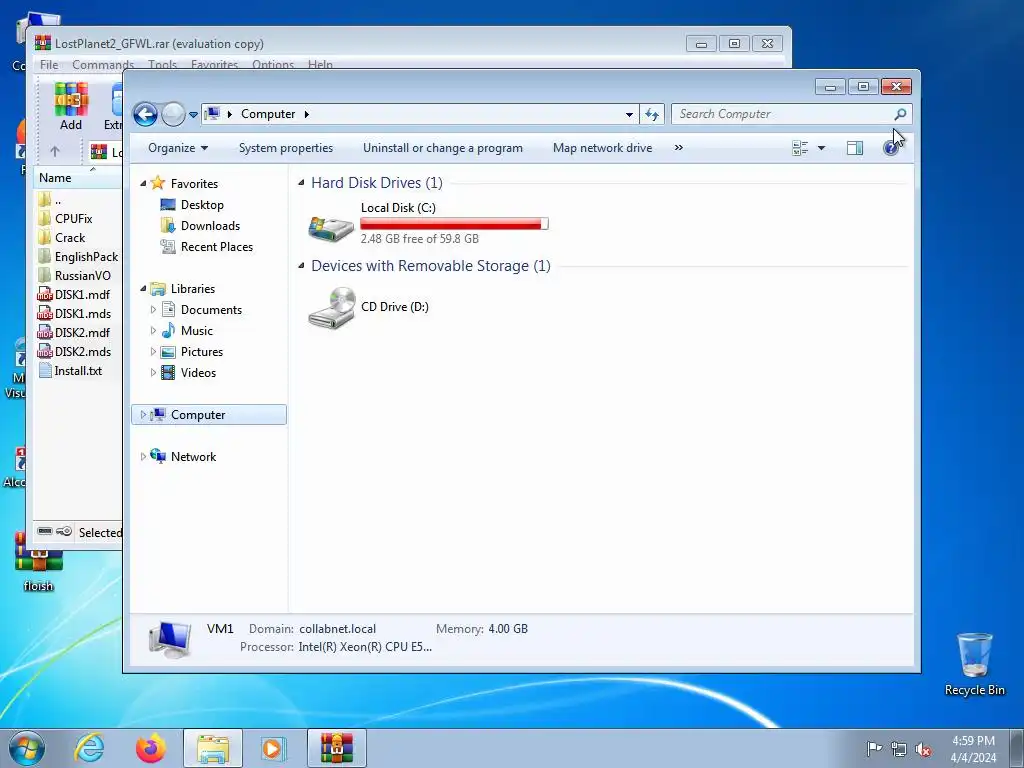Viewport: 1024px width, 768px height.
Task: Click the Search Computer input field
Action: pos(784,114)
